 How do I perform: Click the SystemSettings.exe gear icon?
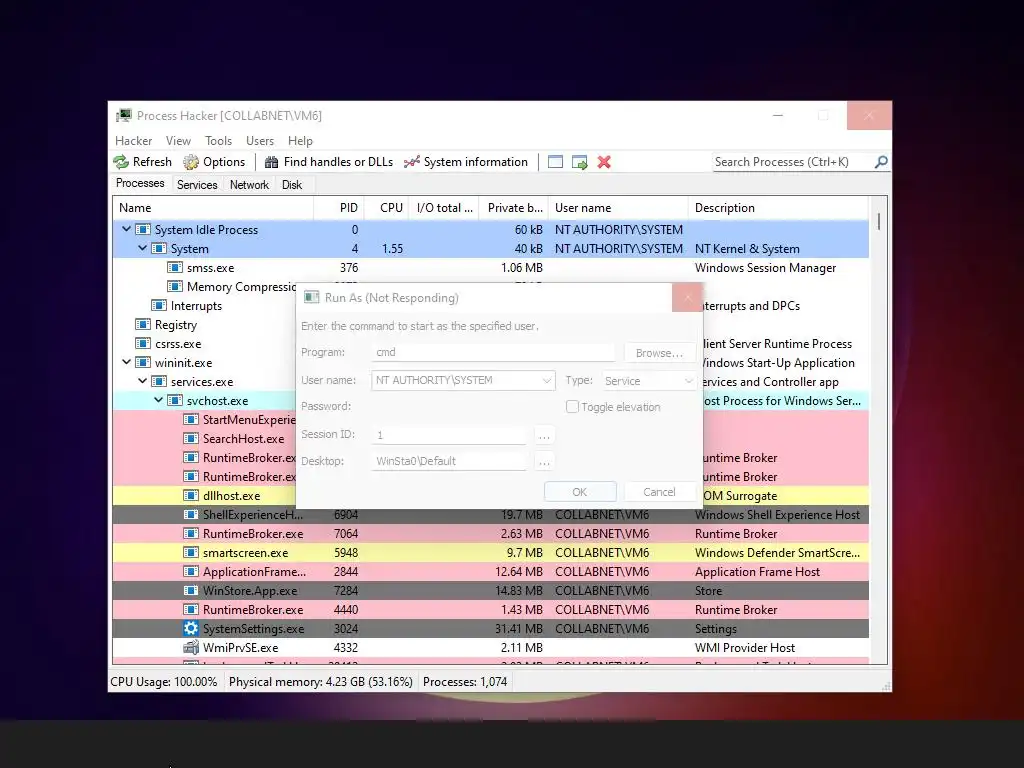click(x=191, y=628)
